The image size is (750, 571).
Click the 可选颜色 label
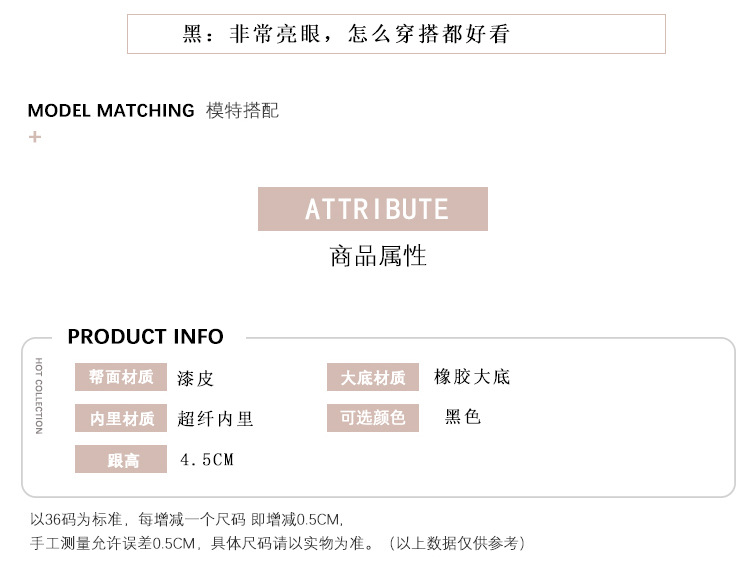tap(373, 418)
